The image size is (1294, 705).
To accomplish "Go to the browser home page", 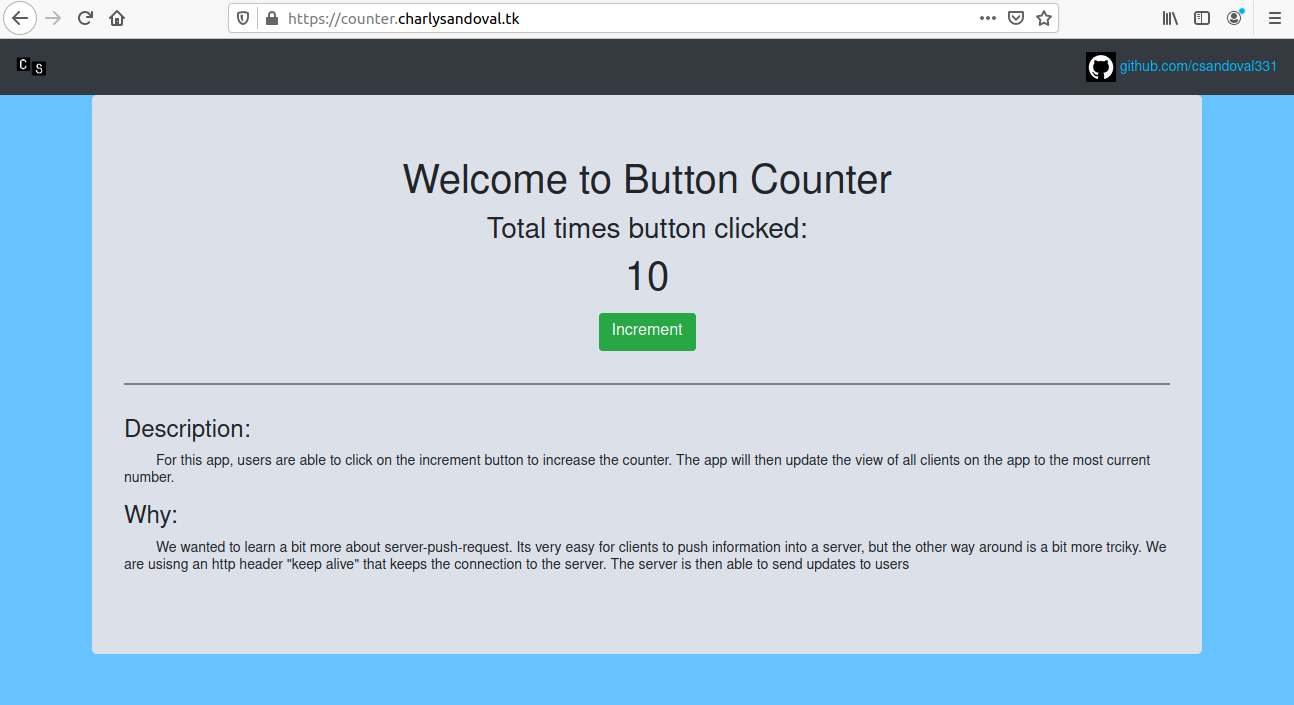I will click(117, 18).
